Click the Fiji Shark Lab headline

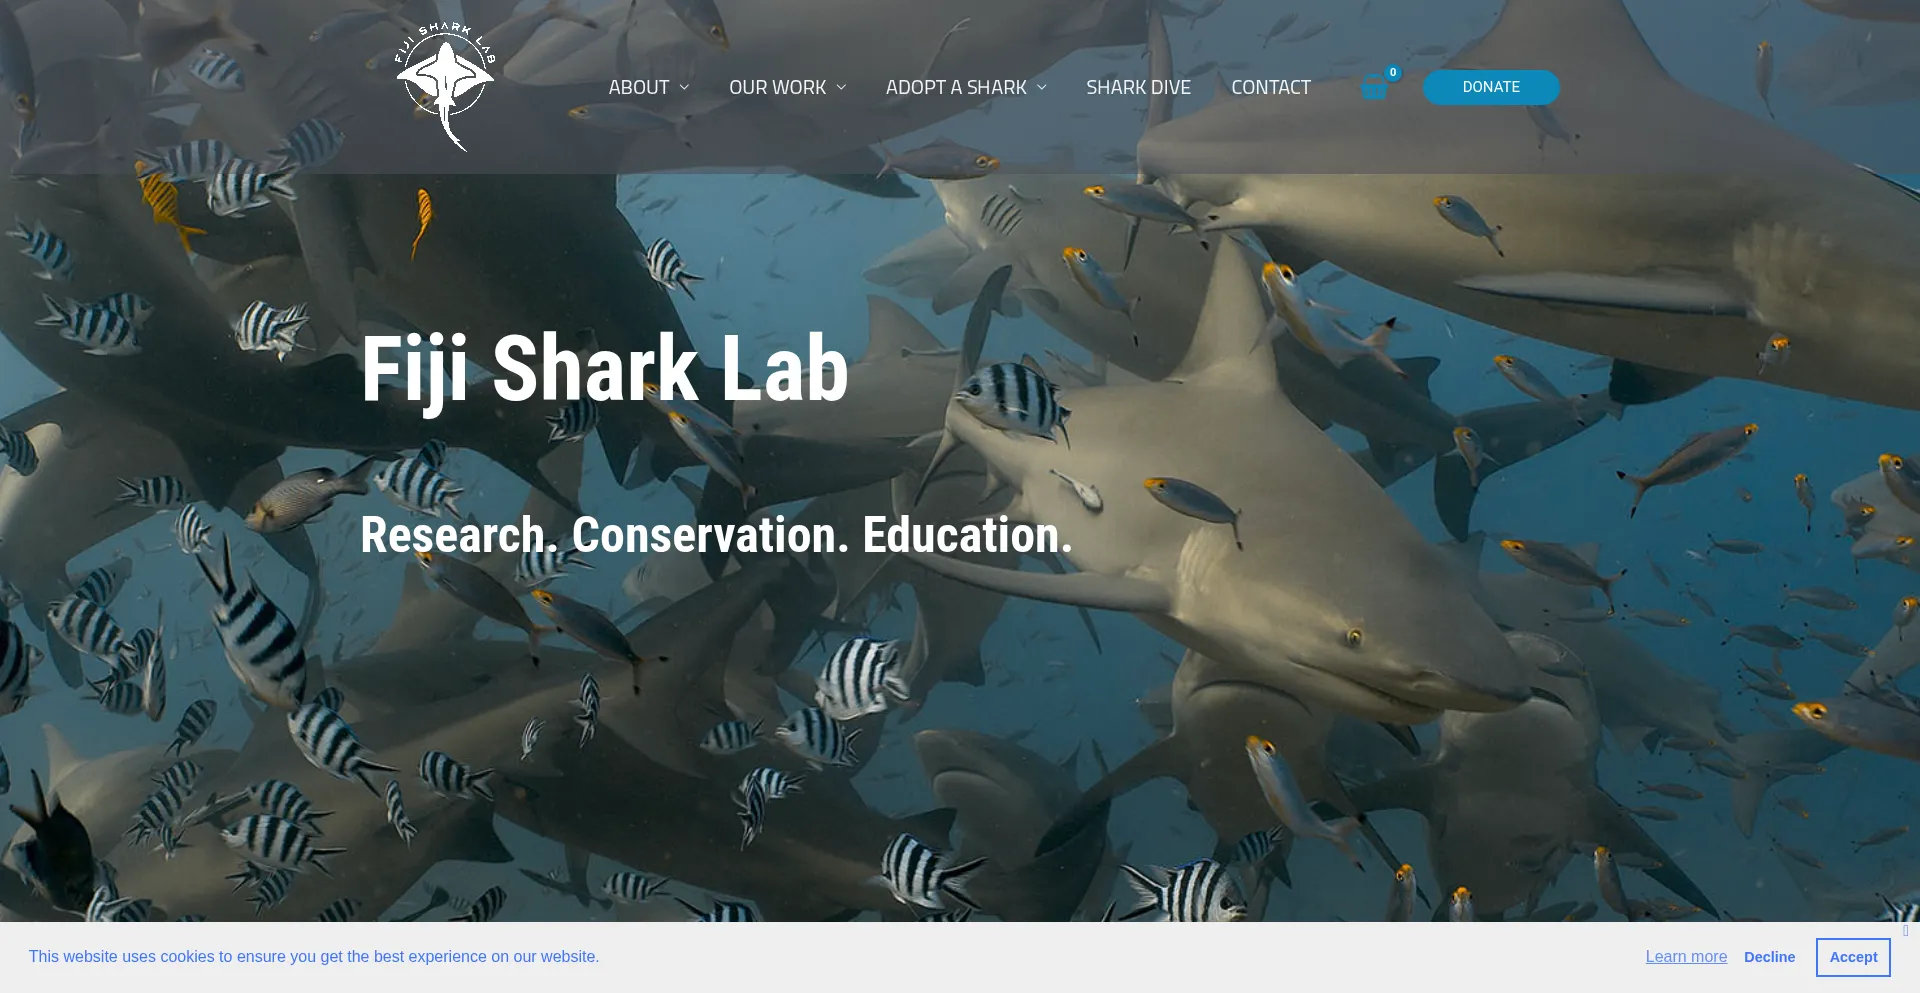pos(604,370)
